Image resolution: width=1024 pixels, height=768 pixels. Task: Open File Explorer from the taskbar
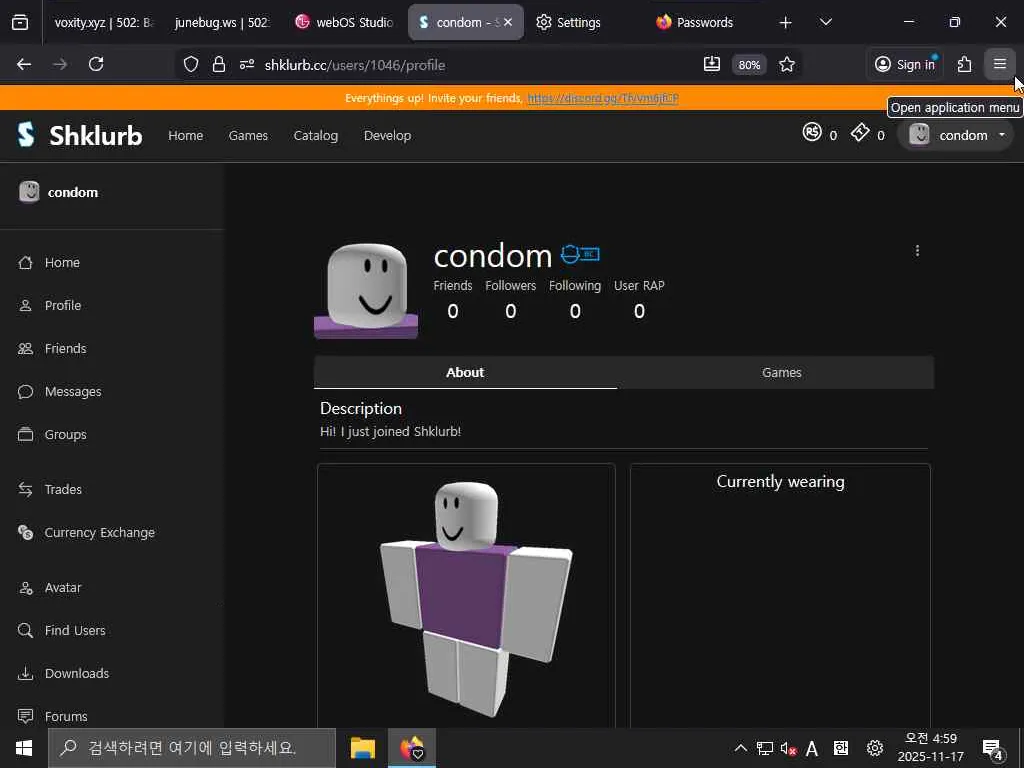362,748
